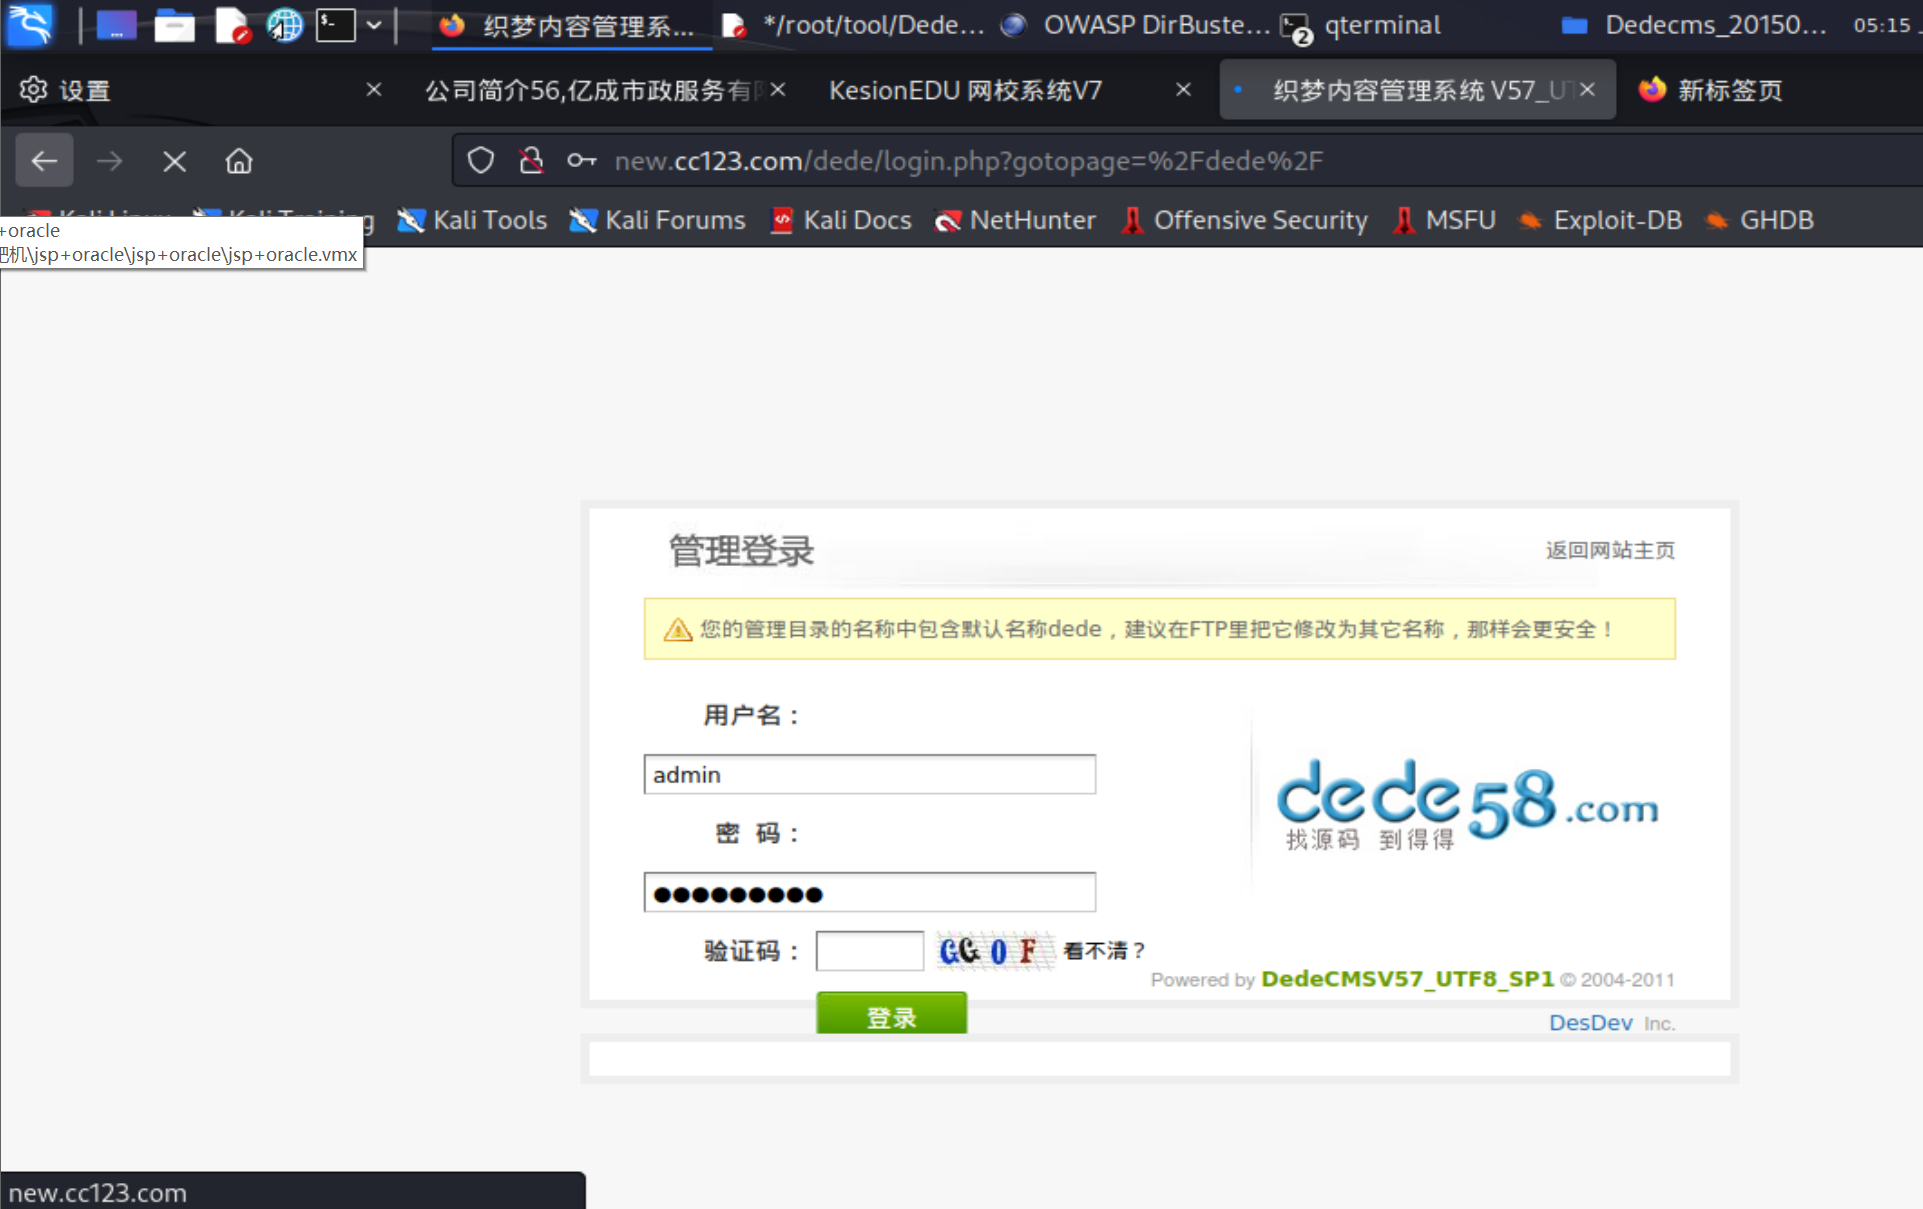Go back to the previous page
Viewport: 1923px width, 1209px height.
pyautogui.click(x=44, y=160)
